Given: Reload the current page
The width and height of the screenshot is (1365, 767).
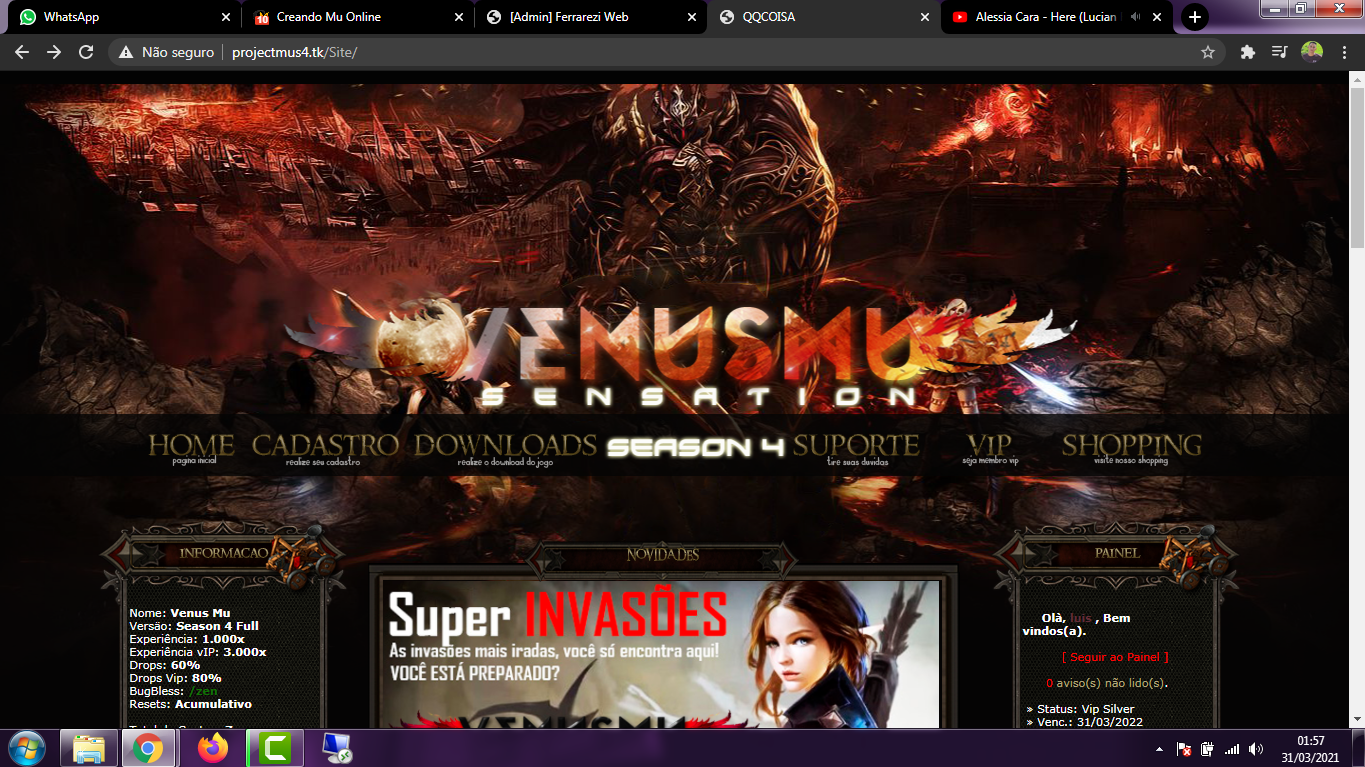Looking at the screenshot, I should point(86,52).
